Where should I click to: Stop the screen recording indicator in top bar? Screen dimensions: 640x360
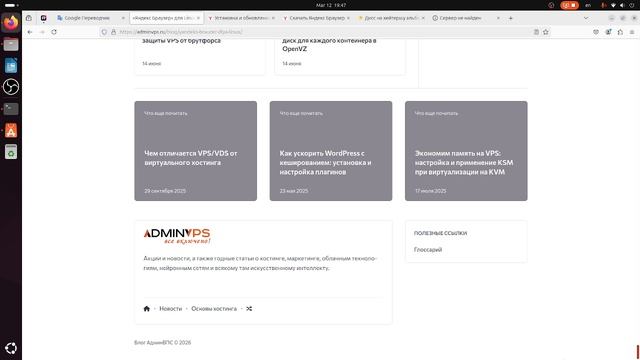coord(569,5)
